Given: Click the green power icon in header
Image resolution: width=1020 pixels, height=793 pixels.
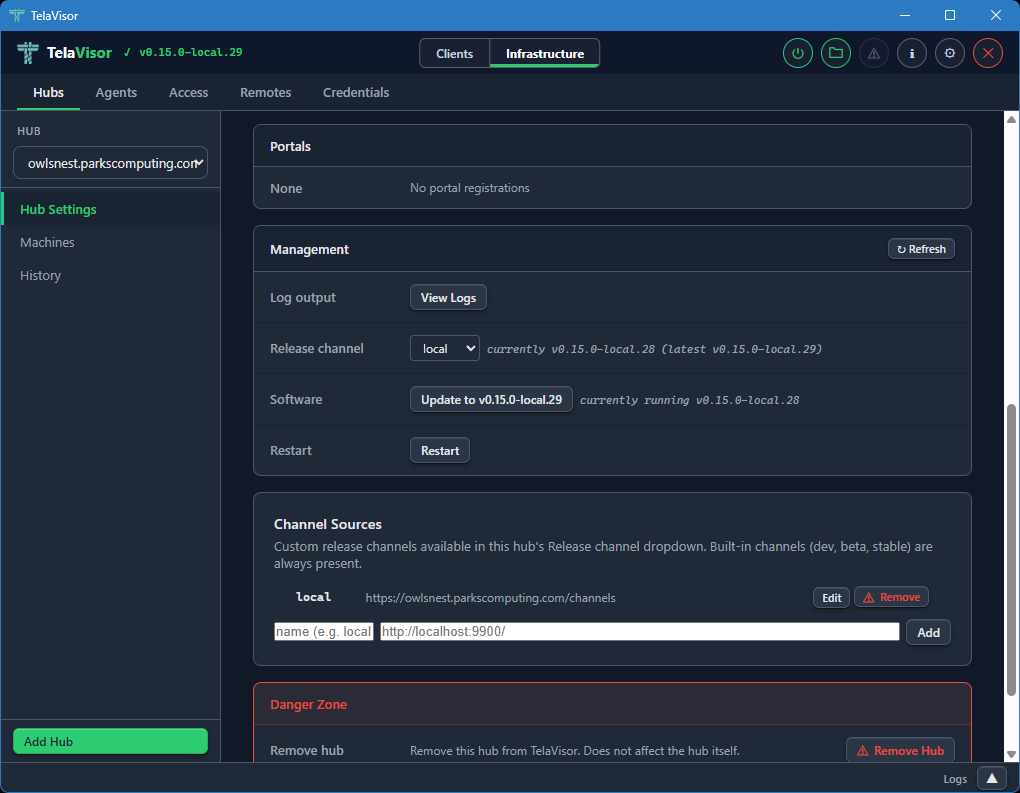Looking at the screenshot, I should 798,53.
